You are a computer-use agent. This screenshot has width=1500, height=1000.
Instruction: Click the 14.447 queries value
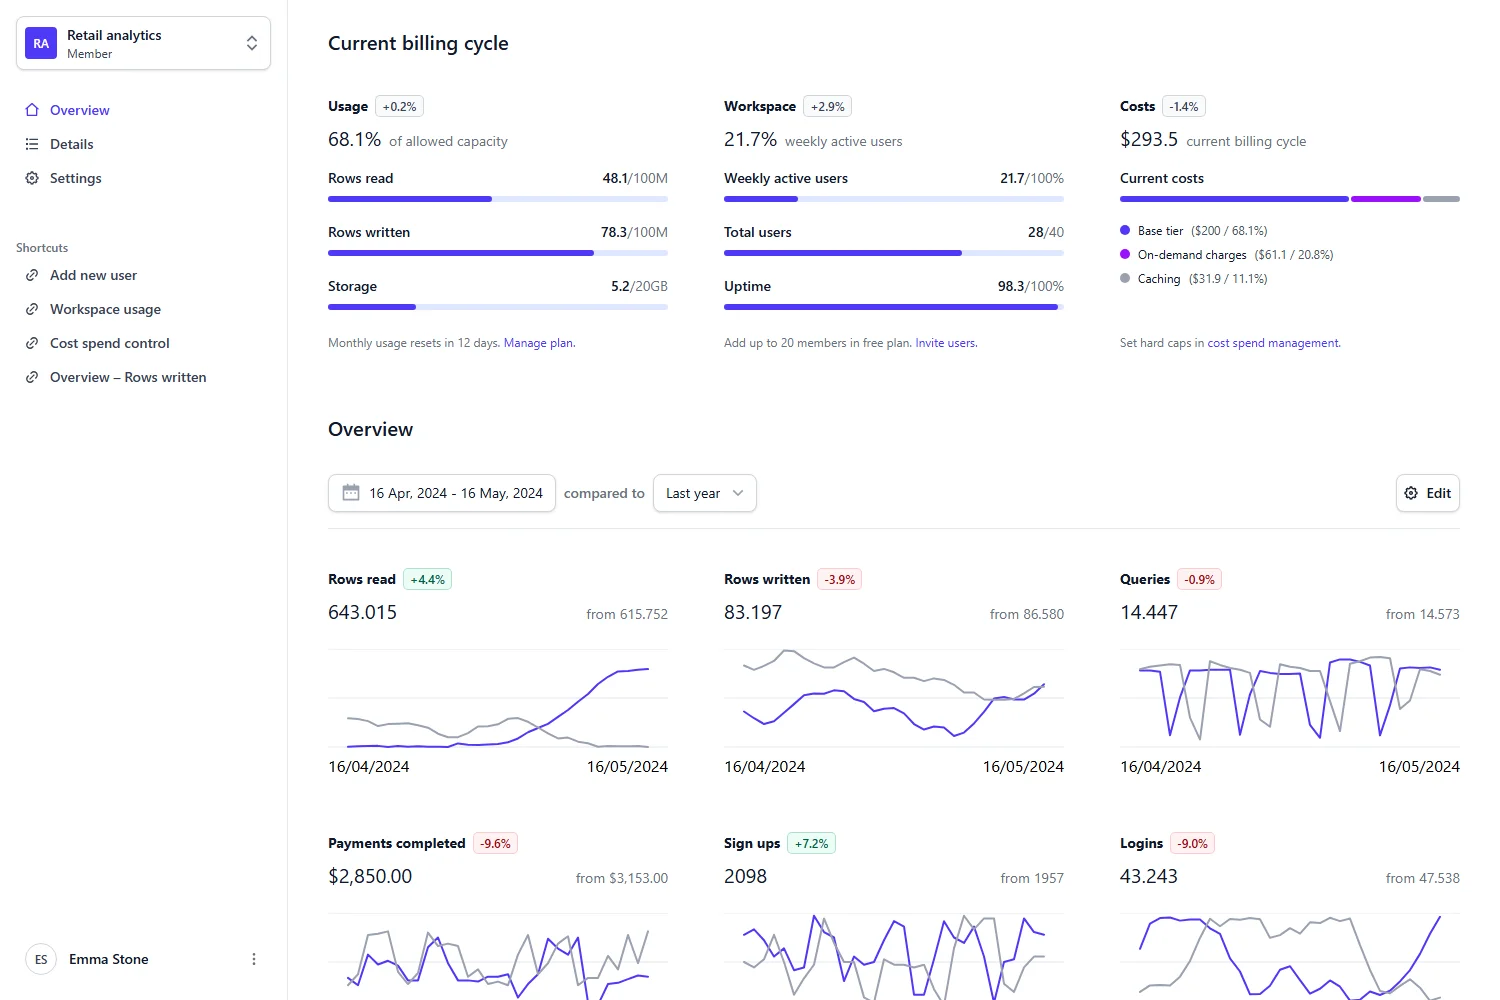point(1149,612)
